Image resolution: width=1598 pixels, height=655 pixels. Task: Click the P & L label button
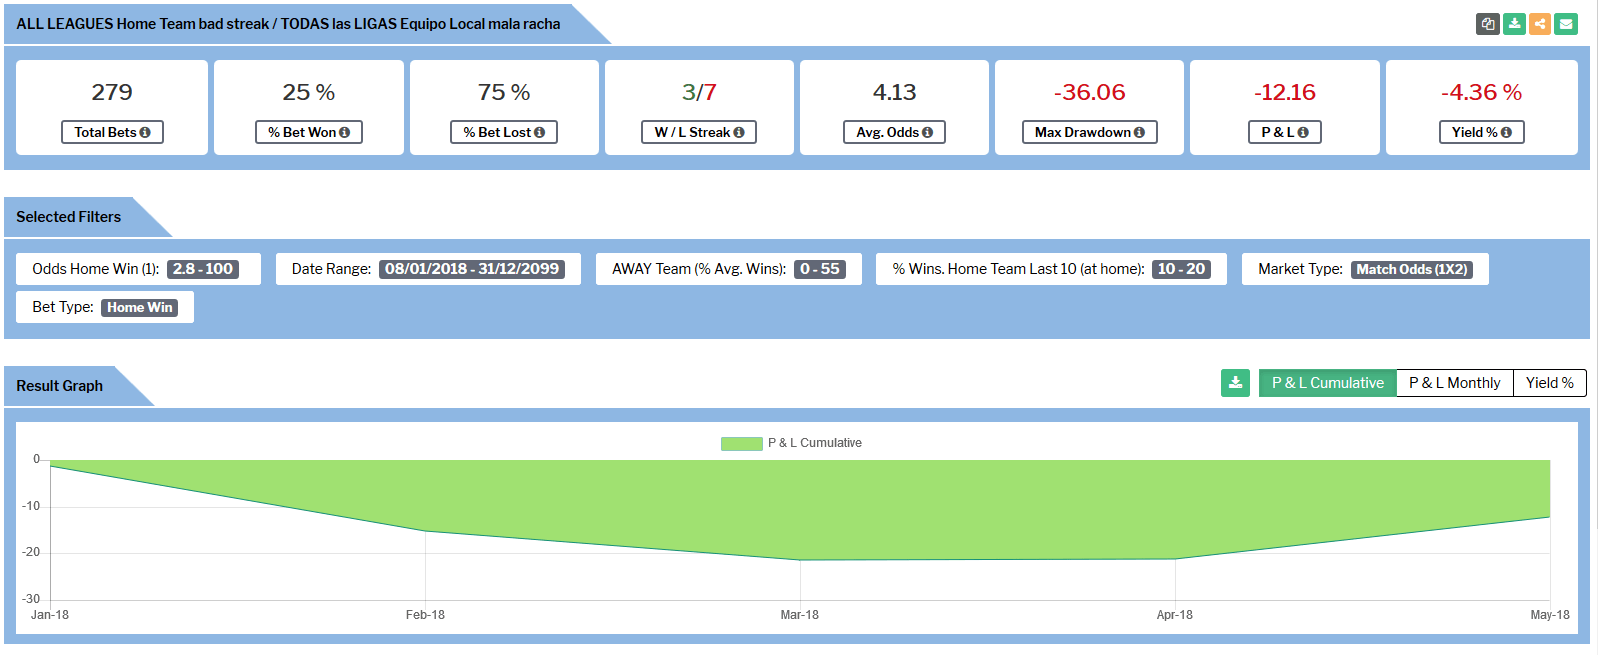coord(1285,132)
